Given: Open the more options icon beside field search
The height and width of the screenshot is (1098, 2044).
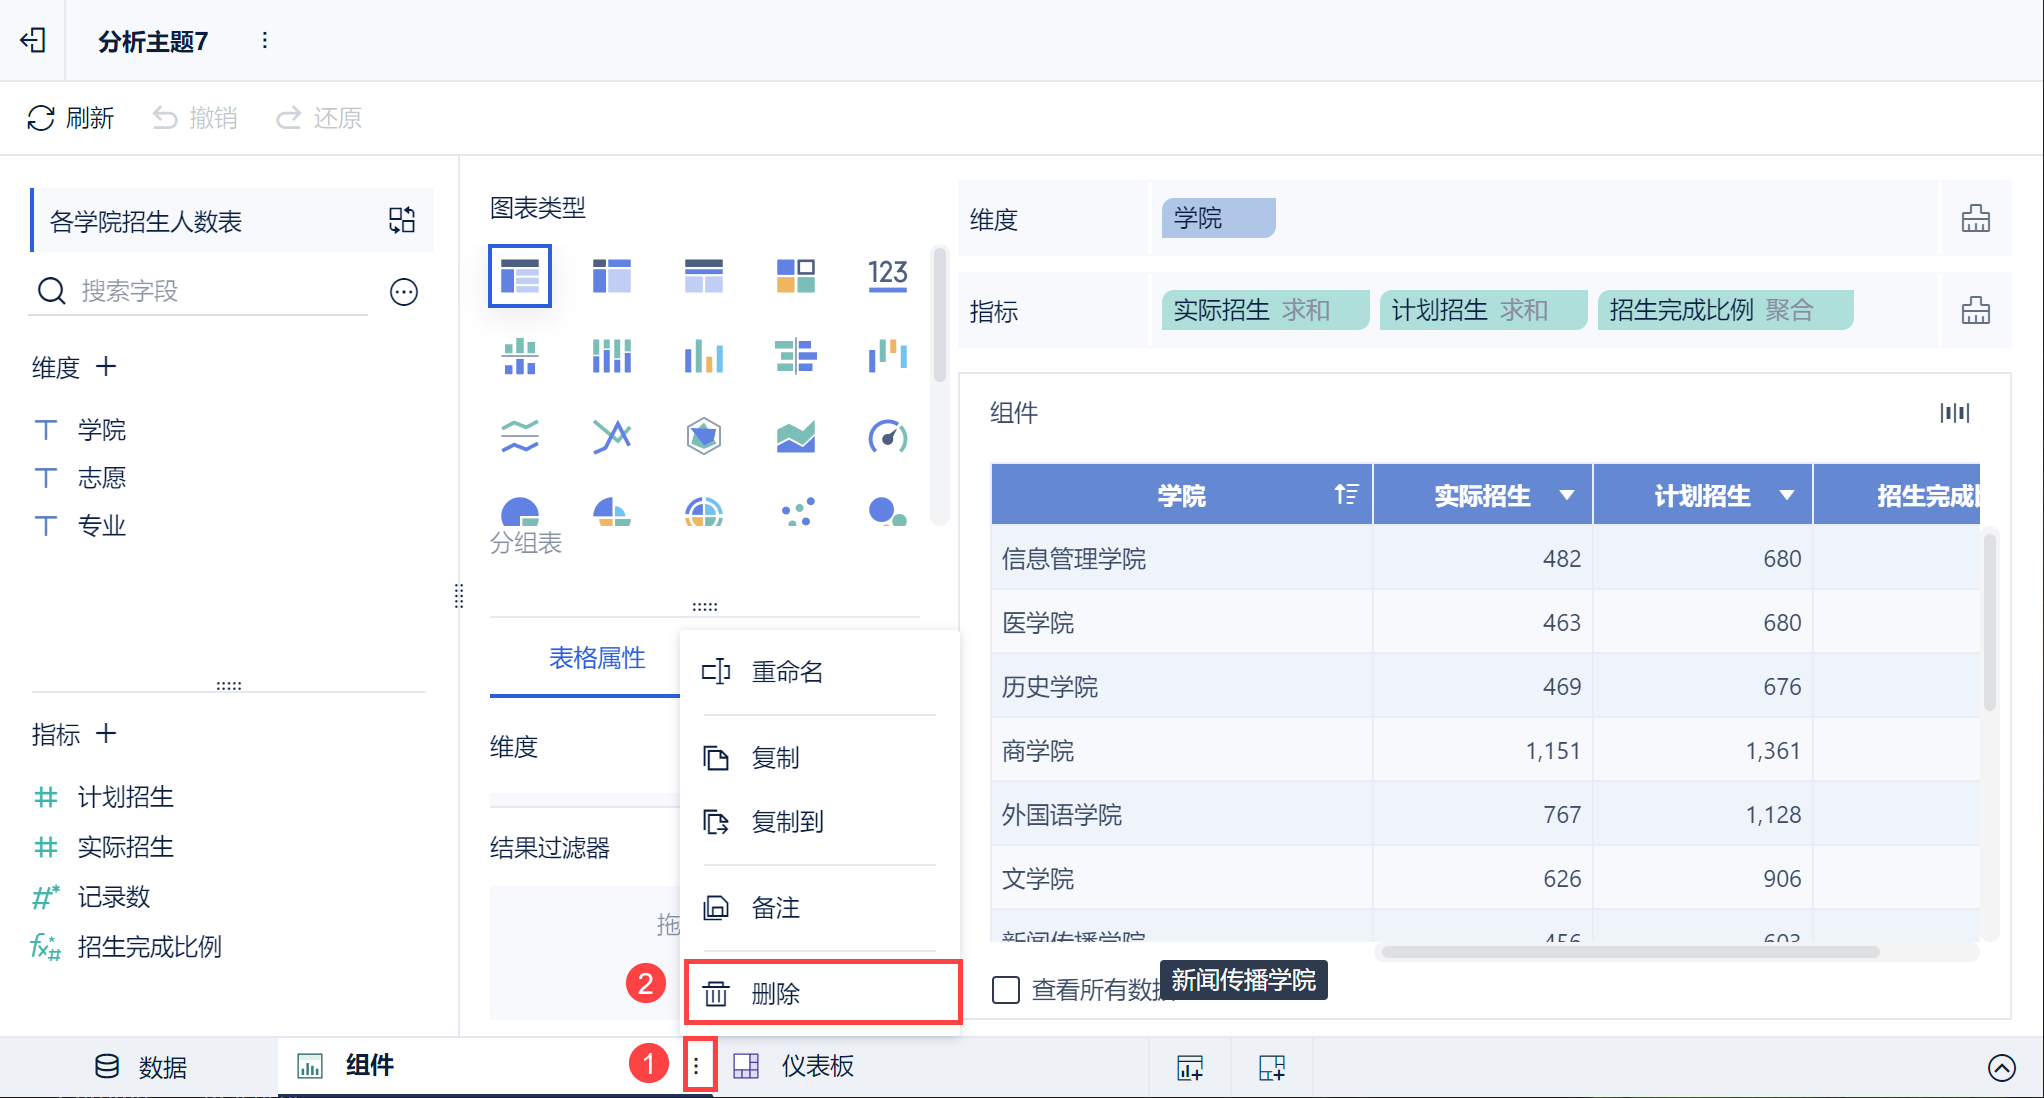Looking at the screenshot, I should click(404, 292).
